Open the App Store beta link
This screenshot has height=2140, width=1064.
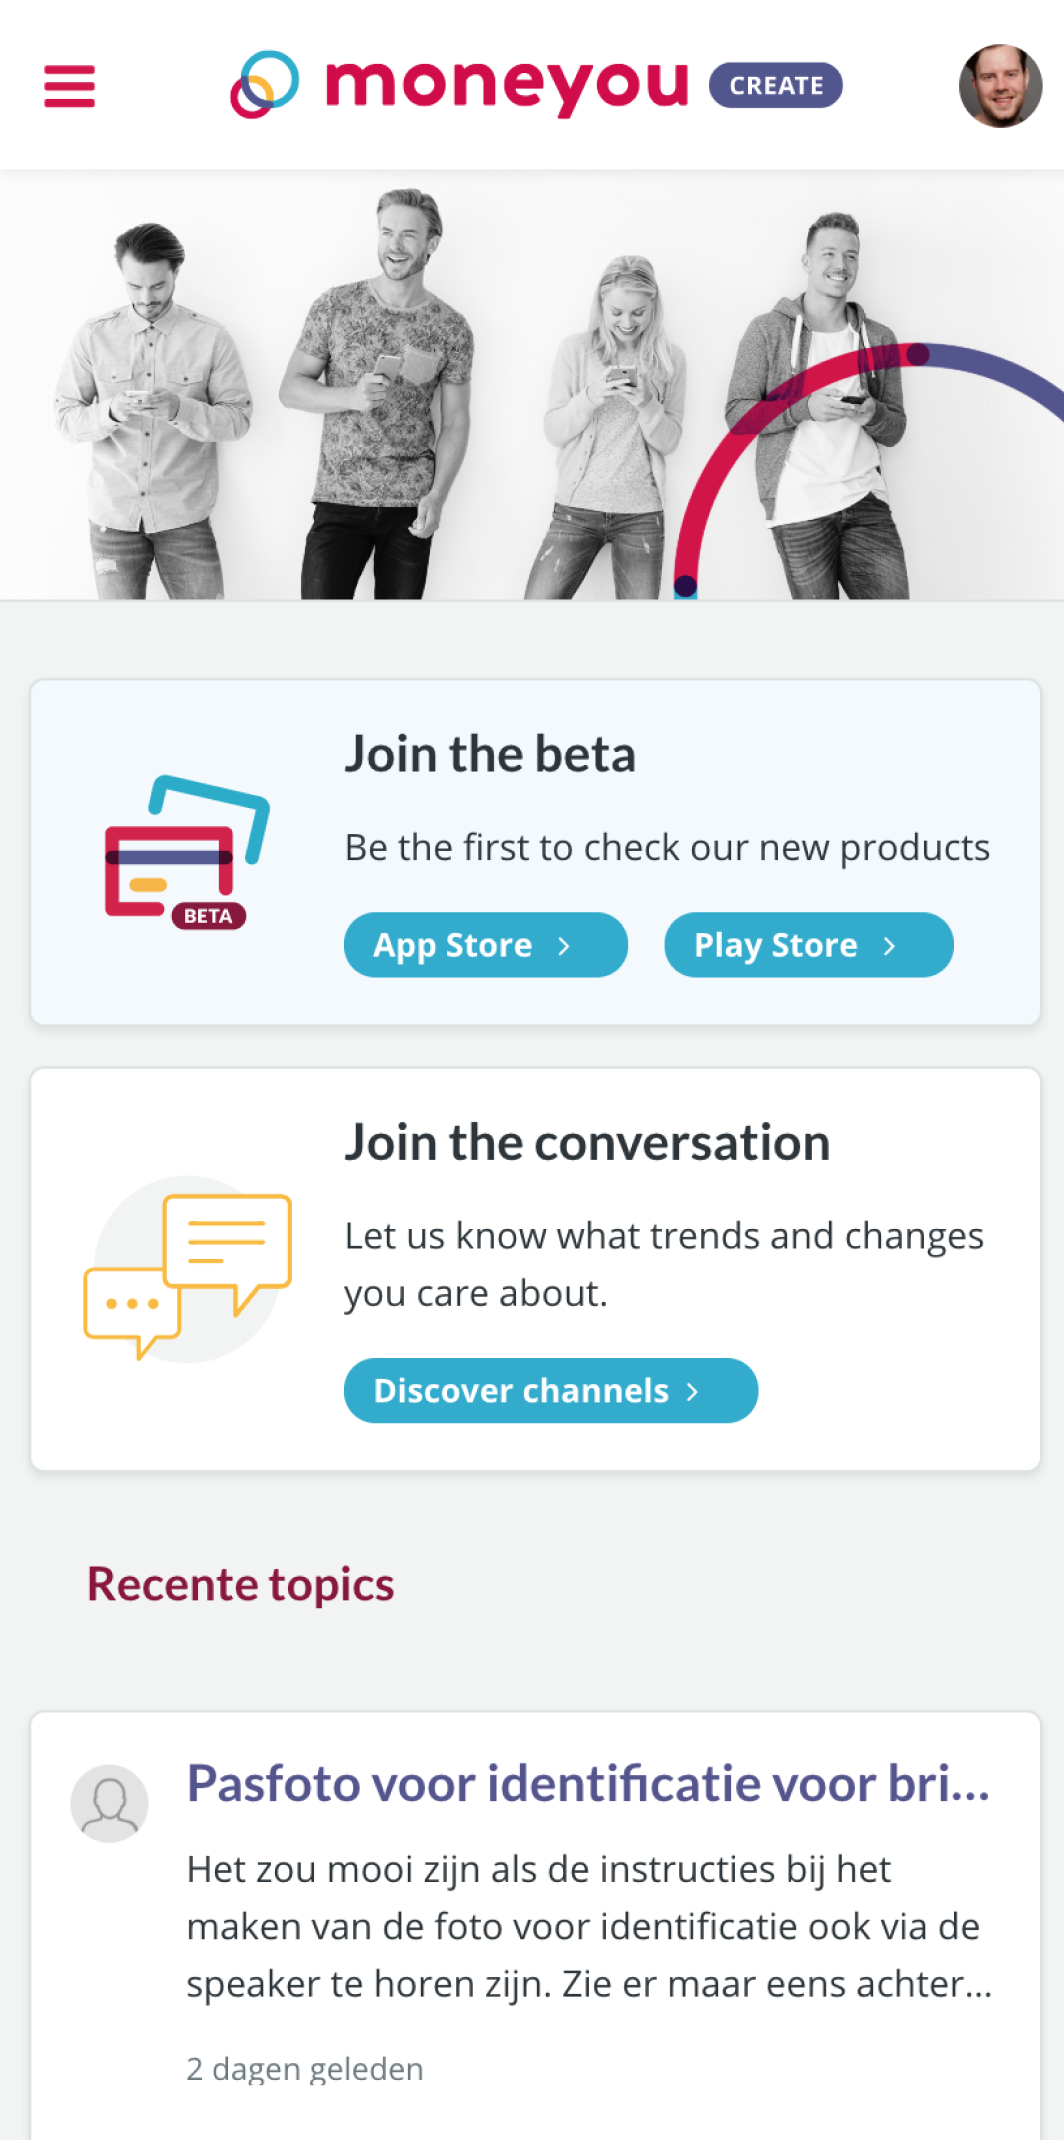486,945
